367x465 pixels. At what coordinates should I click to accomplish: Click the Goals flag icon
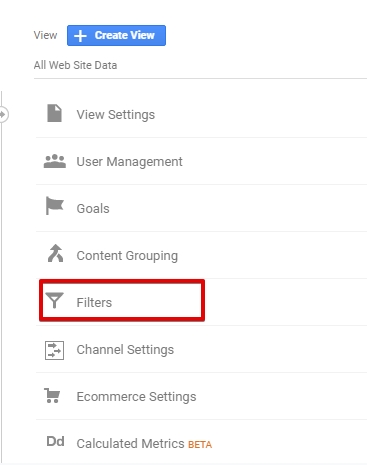55,205
